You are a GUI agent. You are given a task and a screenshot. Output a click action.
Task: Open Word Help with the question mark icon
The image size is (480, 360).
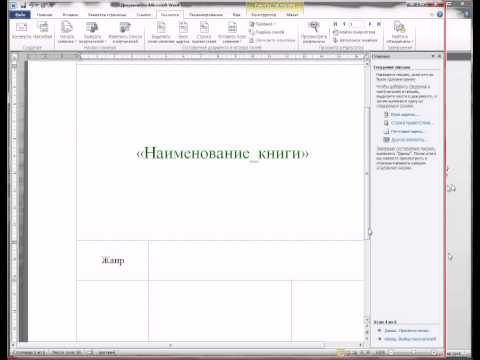click(x=440, y=14)
